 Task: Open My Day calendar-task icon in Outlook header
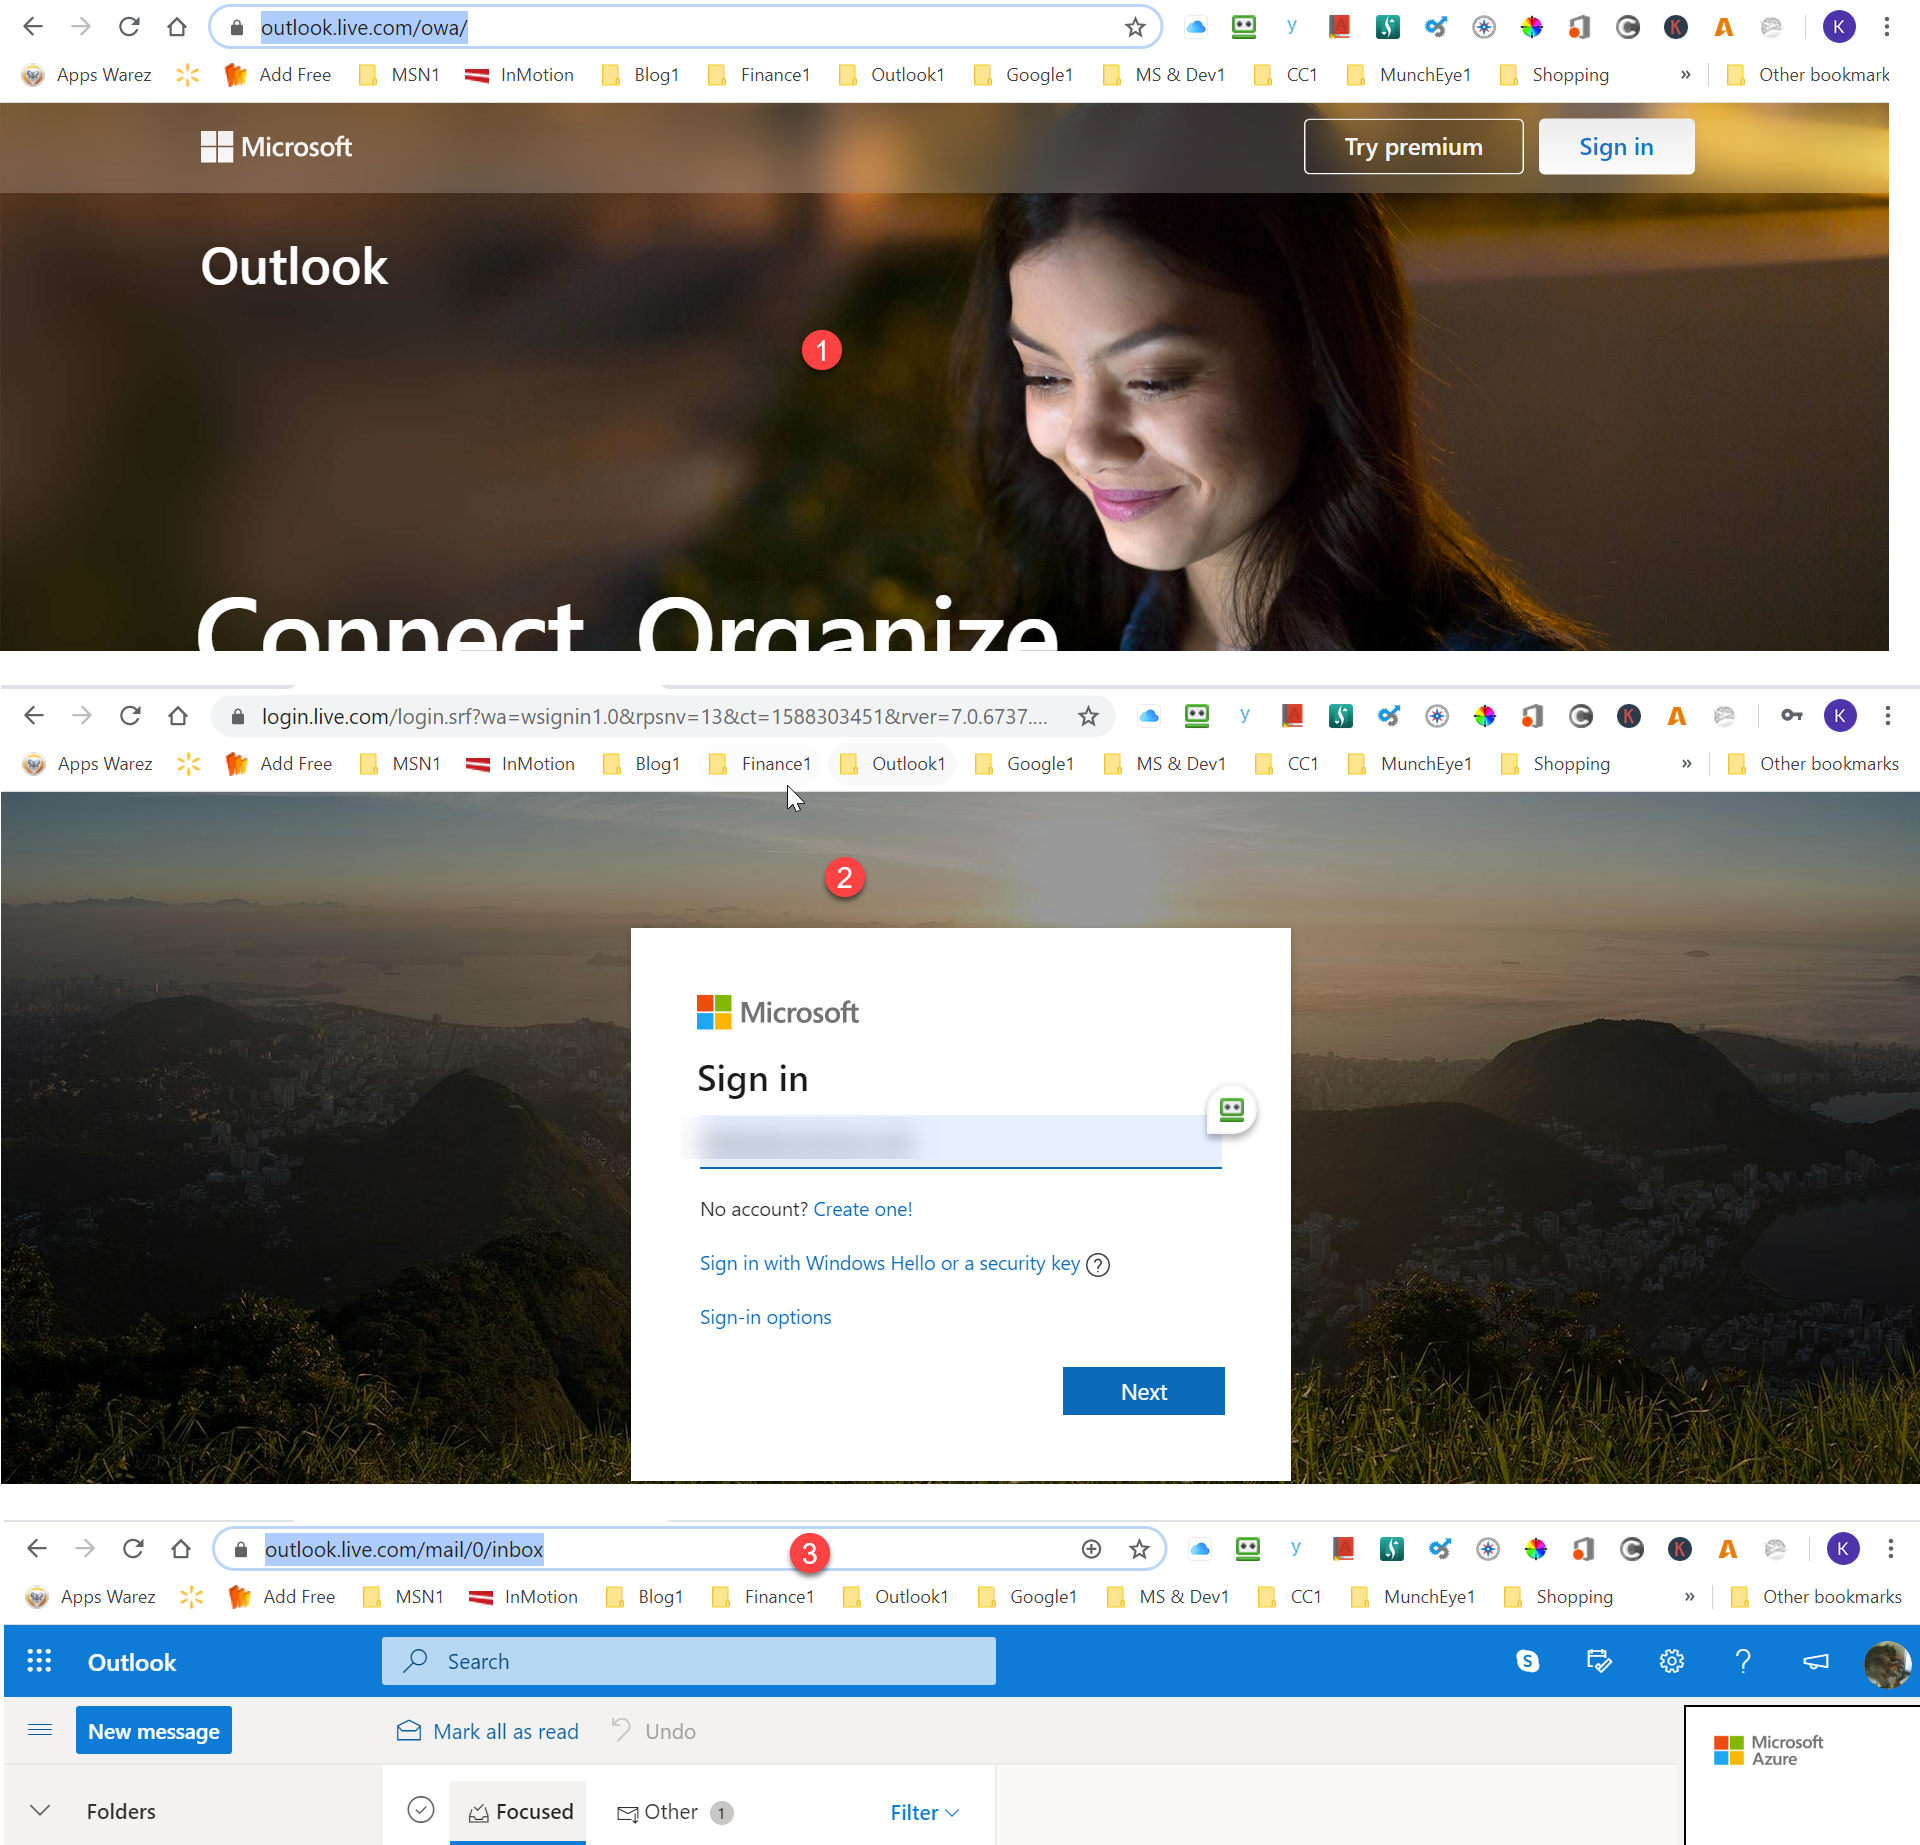pyautogui.click(x=1599, y=1661)
